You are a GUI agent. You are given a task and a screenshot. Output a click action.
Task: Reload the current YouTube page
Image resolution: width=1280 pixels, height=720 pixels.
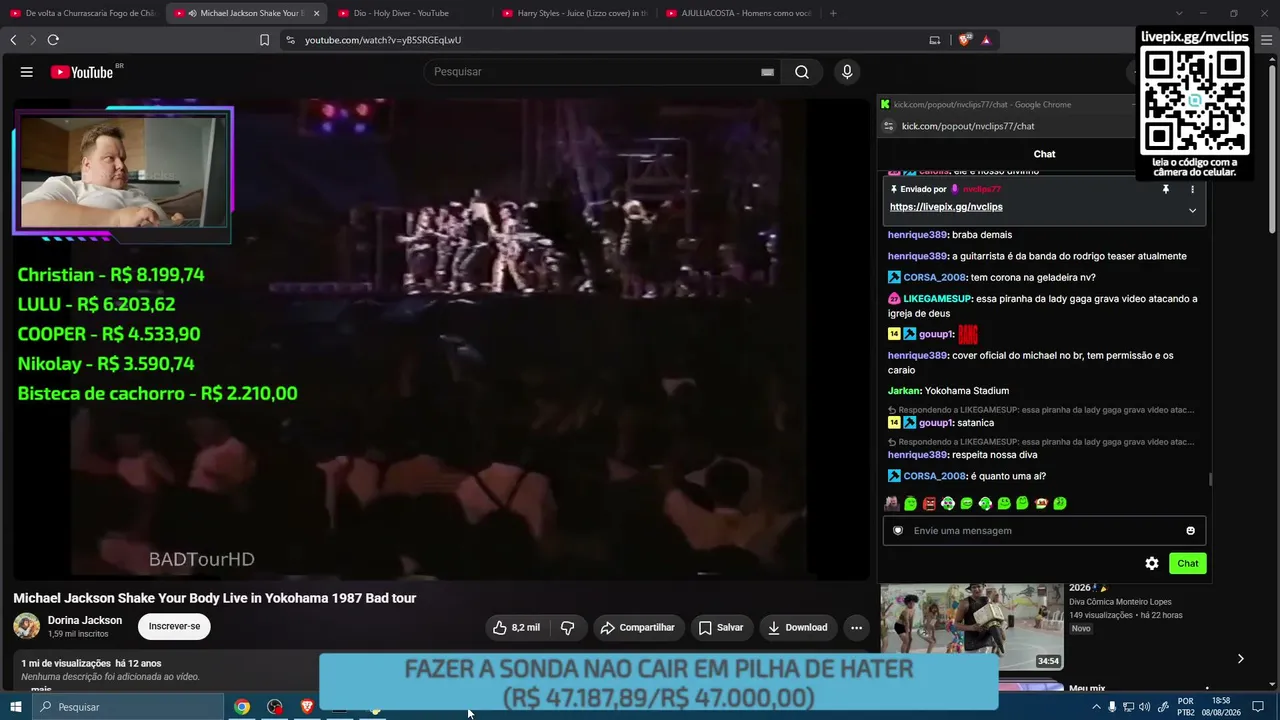[x=53, y=40]
